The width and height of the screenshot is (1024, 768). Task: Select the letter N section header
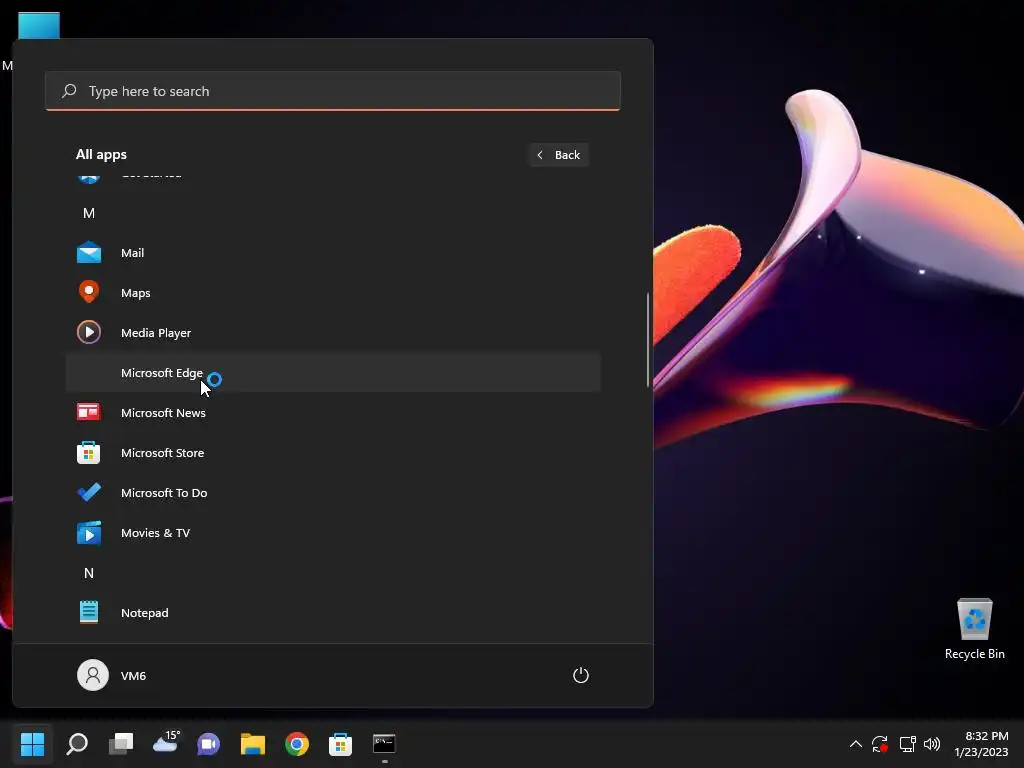coord(89,573)
